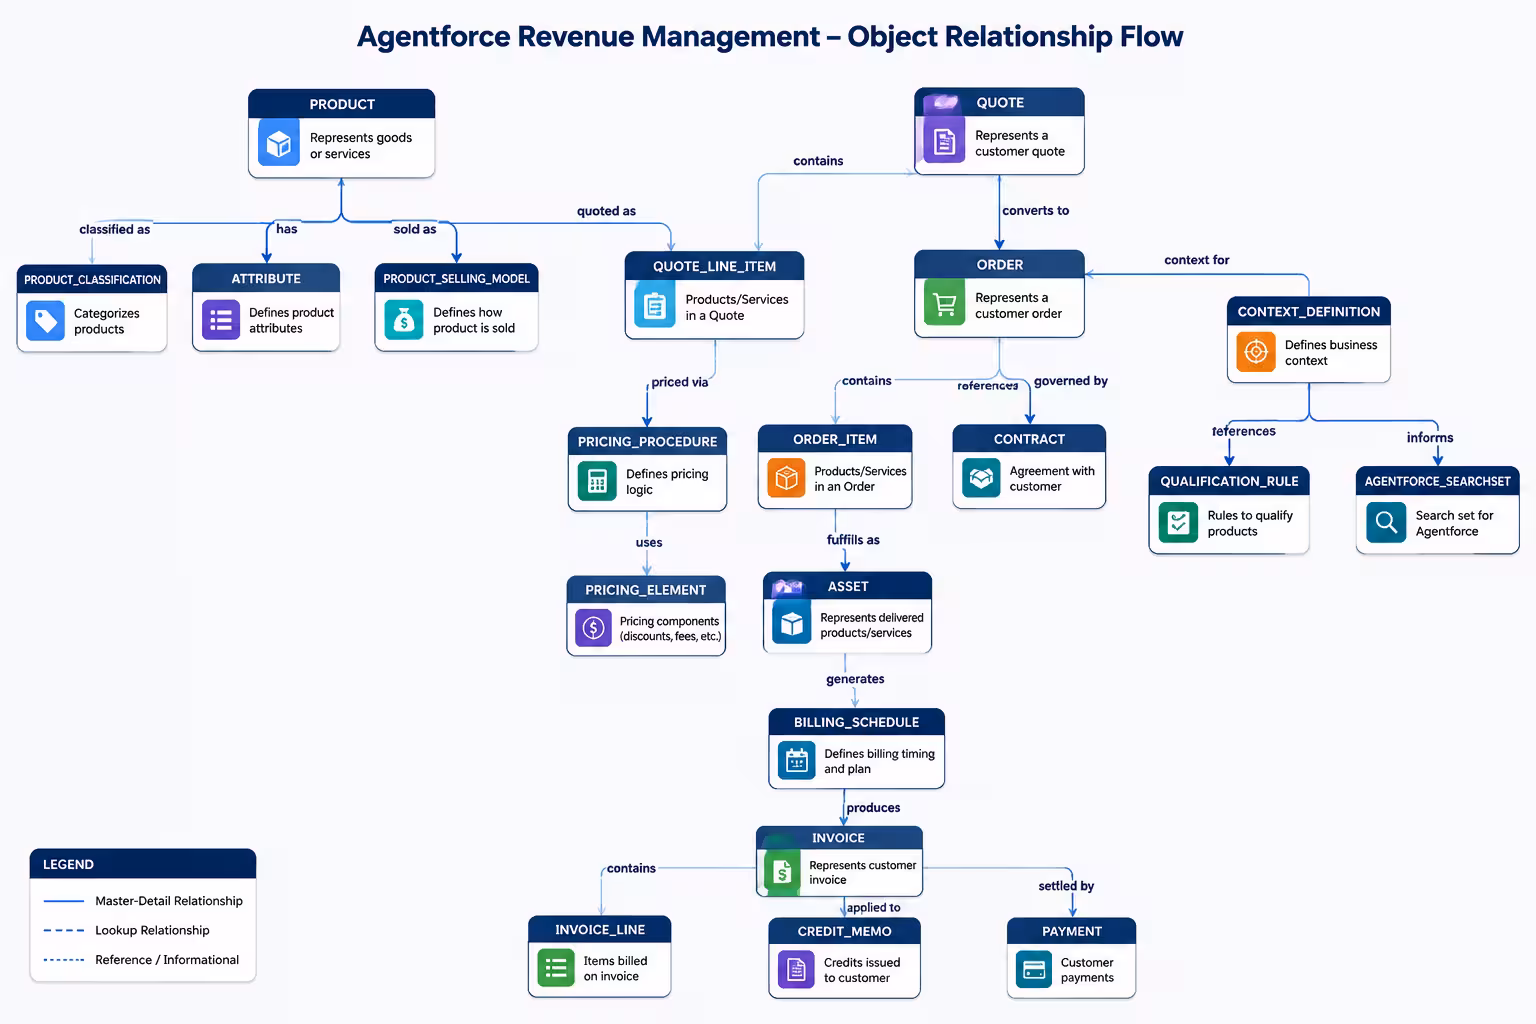Viewport: 1536px width, 1024px height.
Task: Click the CREDIT_MEMO node title
Action: coord(844,931)
